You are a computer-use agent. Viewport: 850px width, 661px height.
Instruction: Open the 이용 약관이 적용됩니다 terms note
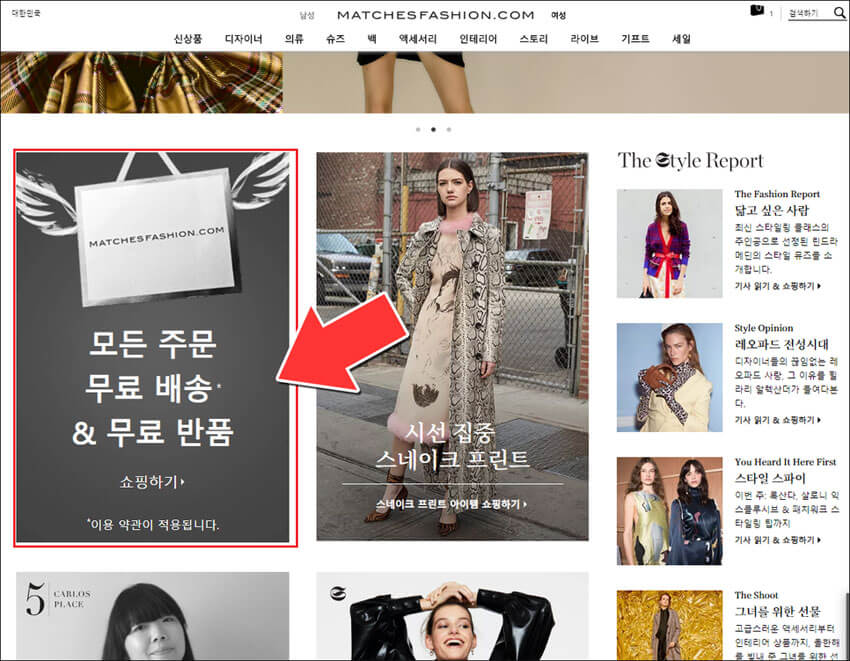[153, 524]
